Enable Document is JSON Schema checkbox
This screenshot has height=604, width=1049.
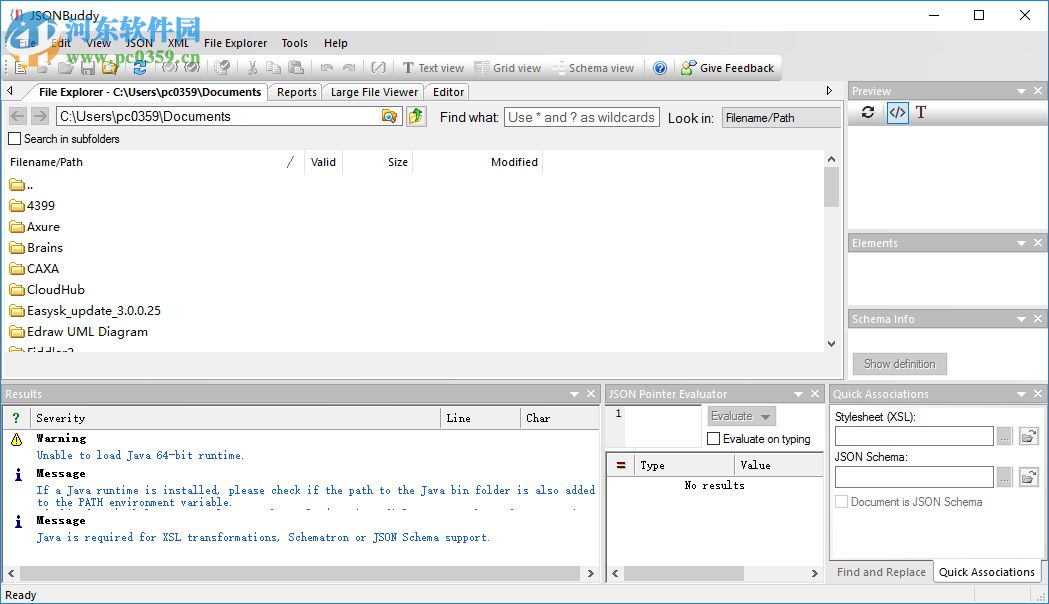coord(841,502)
